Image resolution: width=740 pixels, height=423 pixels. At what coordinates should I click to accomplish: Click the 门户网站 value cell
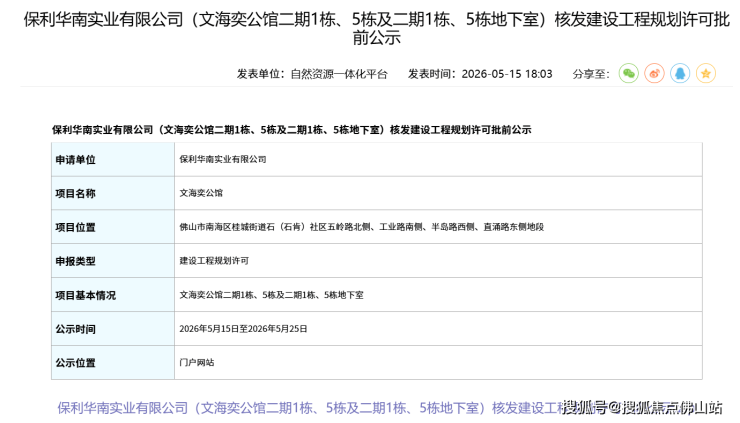pyautogui.click(x=438, y=363)
